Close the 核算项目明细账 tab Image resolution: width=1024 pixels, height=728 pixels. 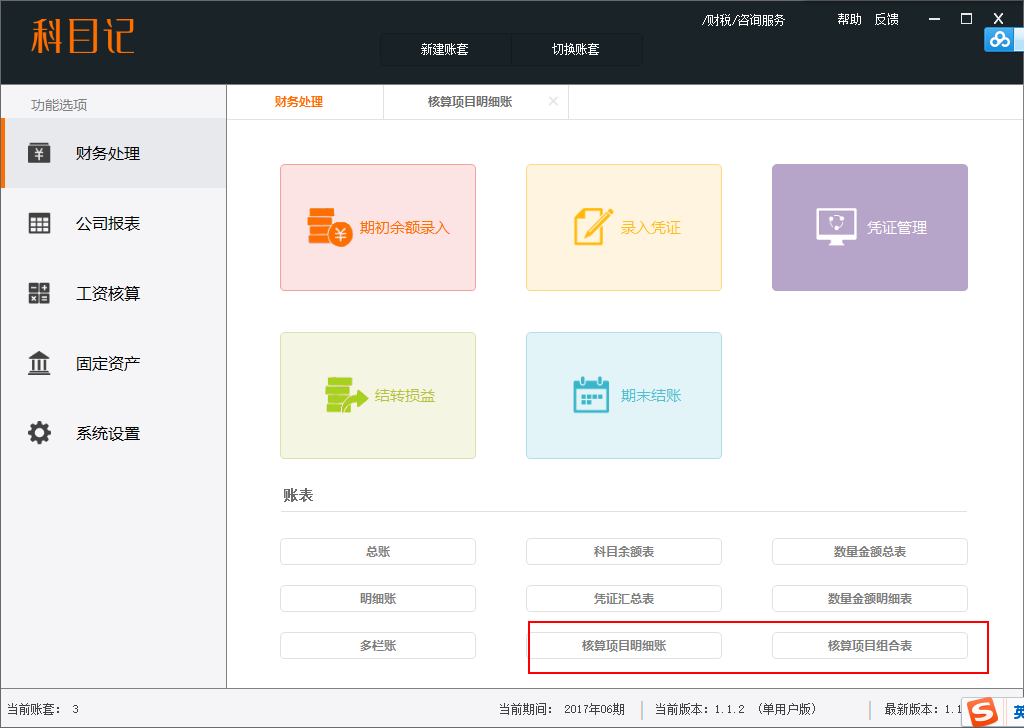coord(553,101)
